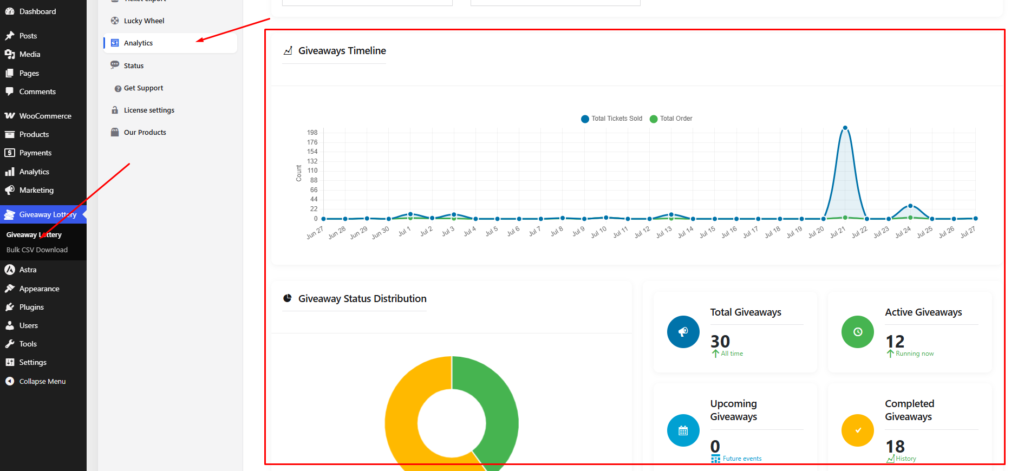Click the Get Support link
The image size is (1024, 471).
(x=143, y=88)
